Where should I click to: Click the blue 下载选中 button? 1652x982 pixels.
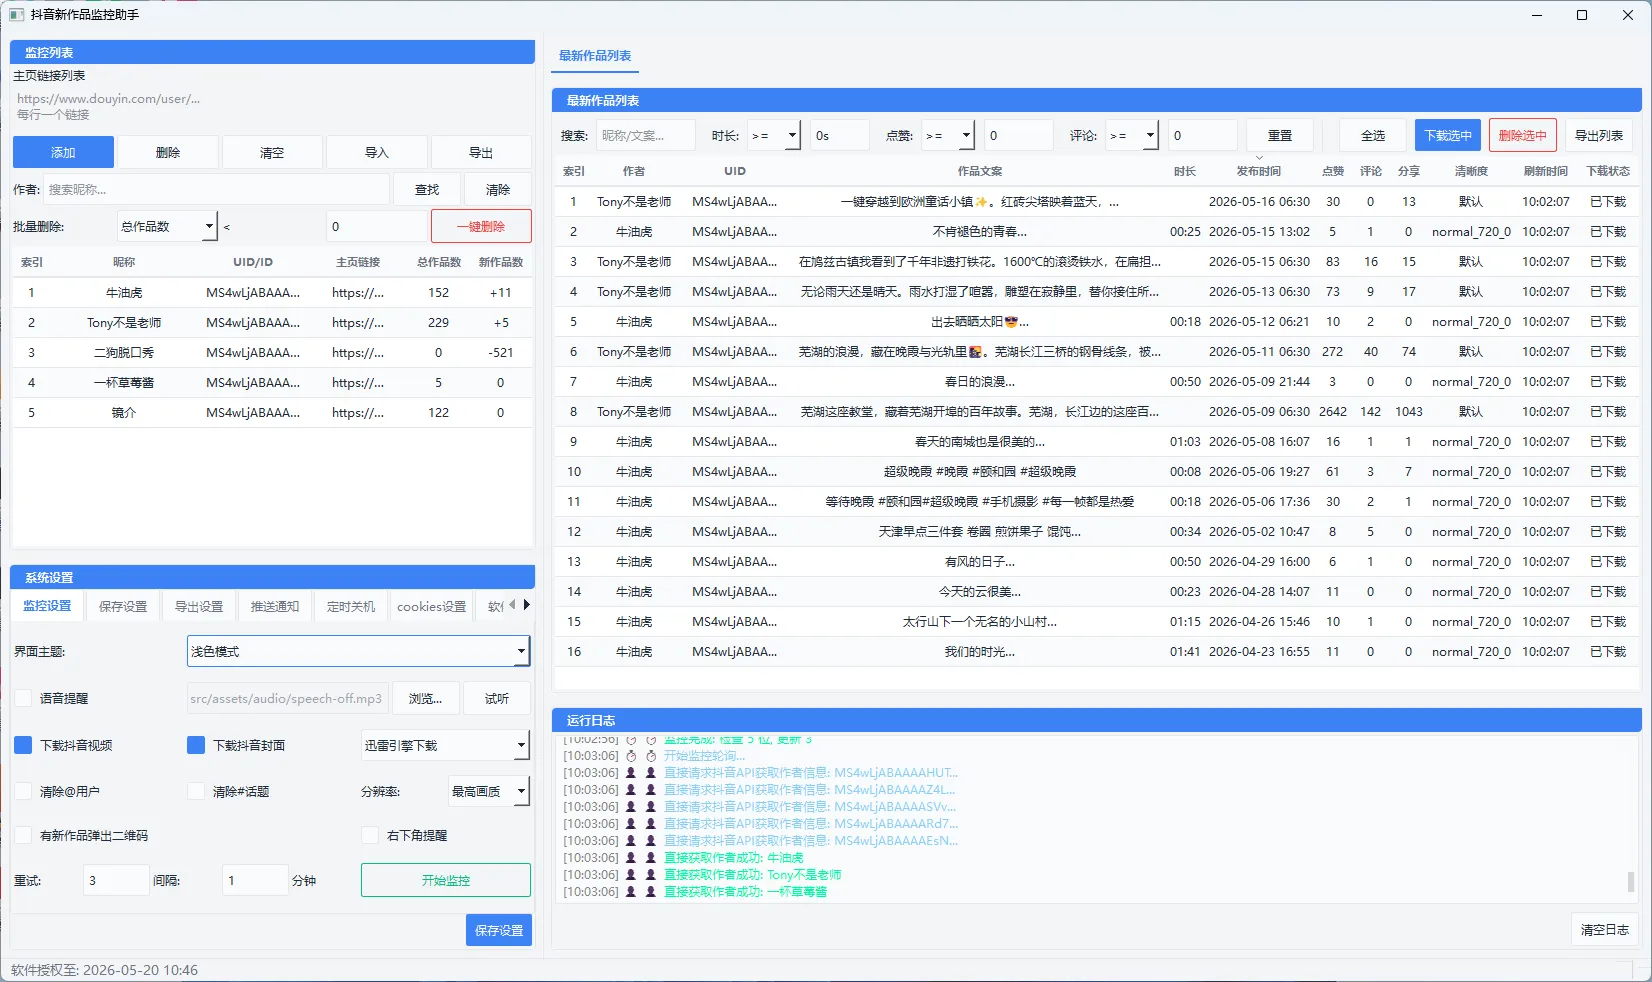tap(1448, 135)
